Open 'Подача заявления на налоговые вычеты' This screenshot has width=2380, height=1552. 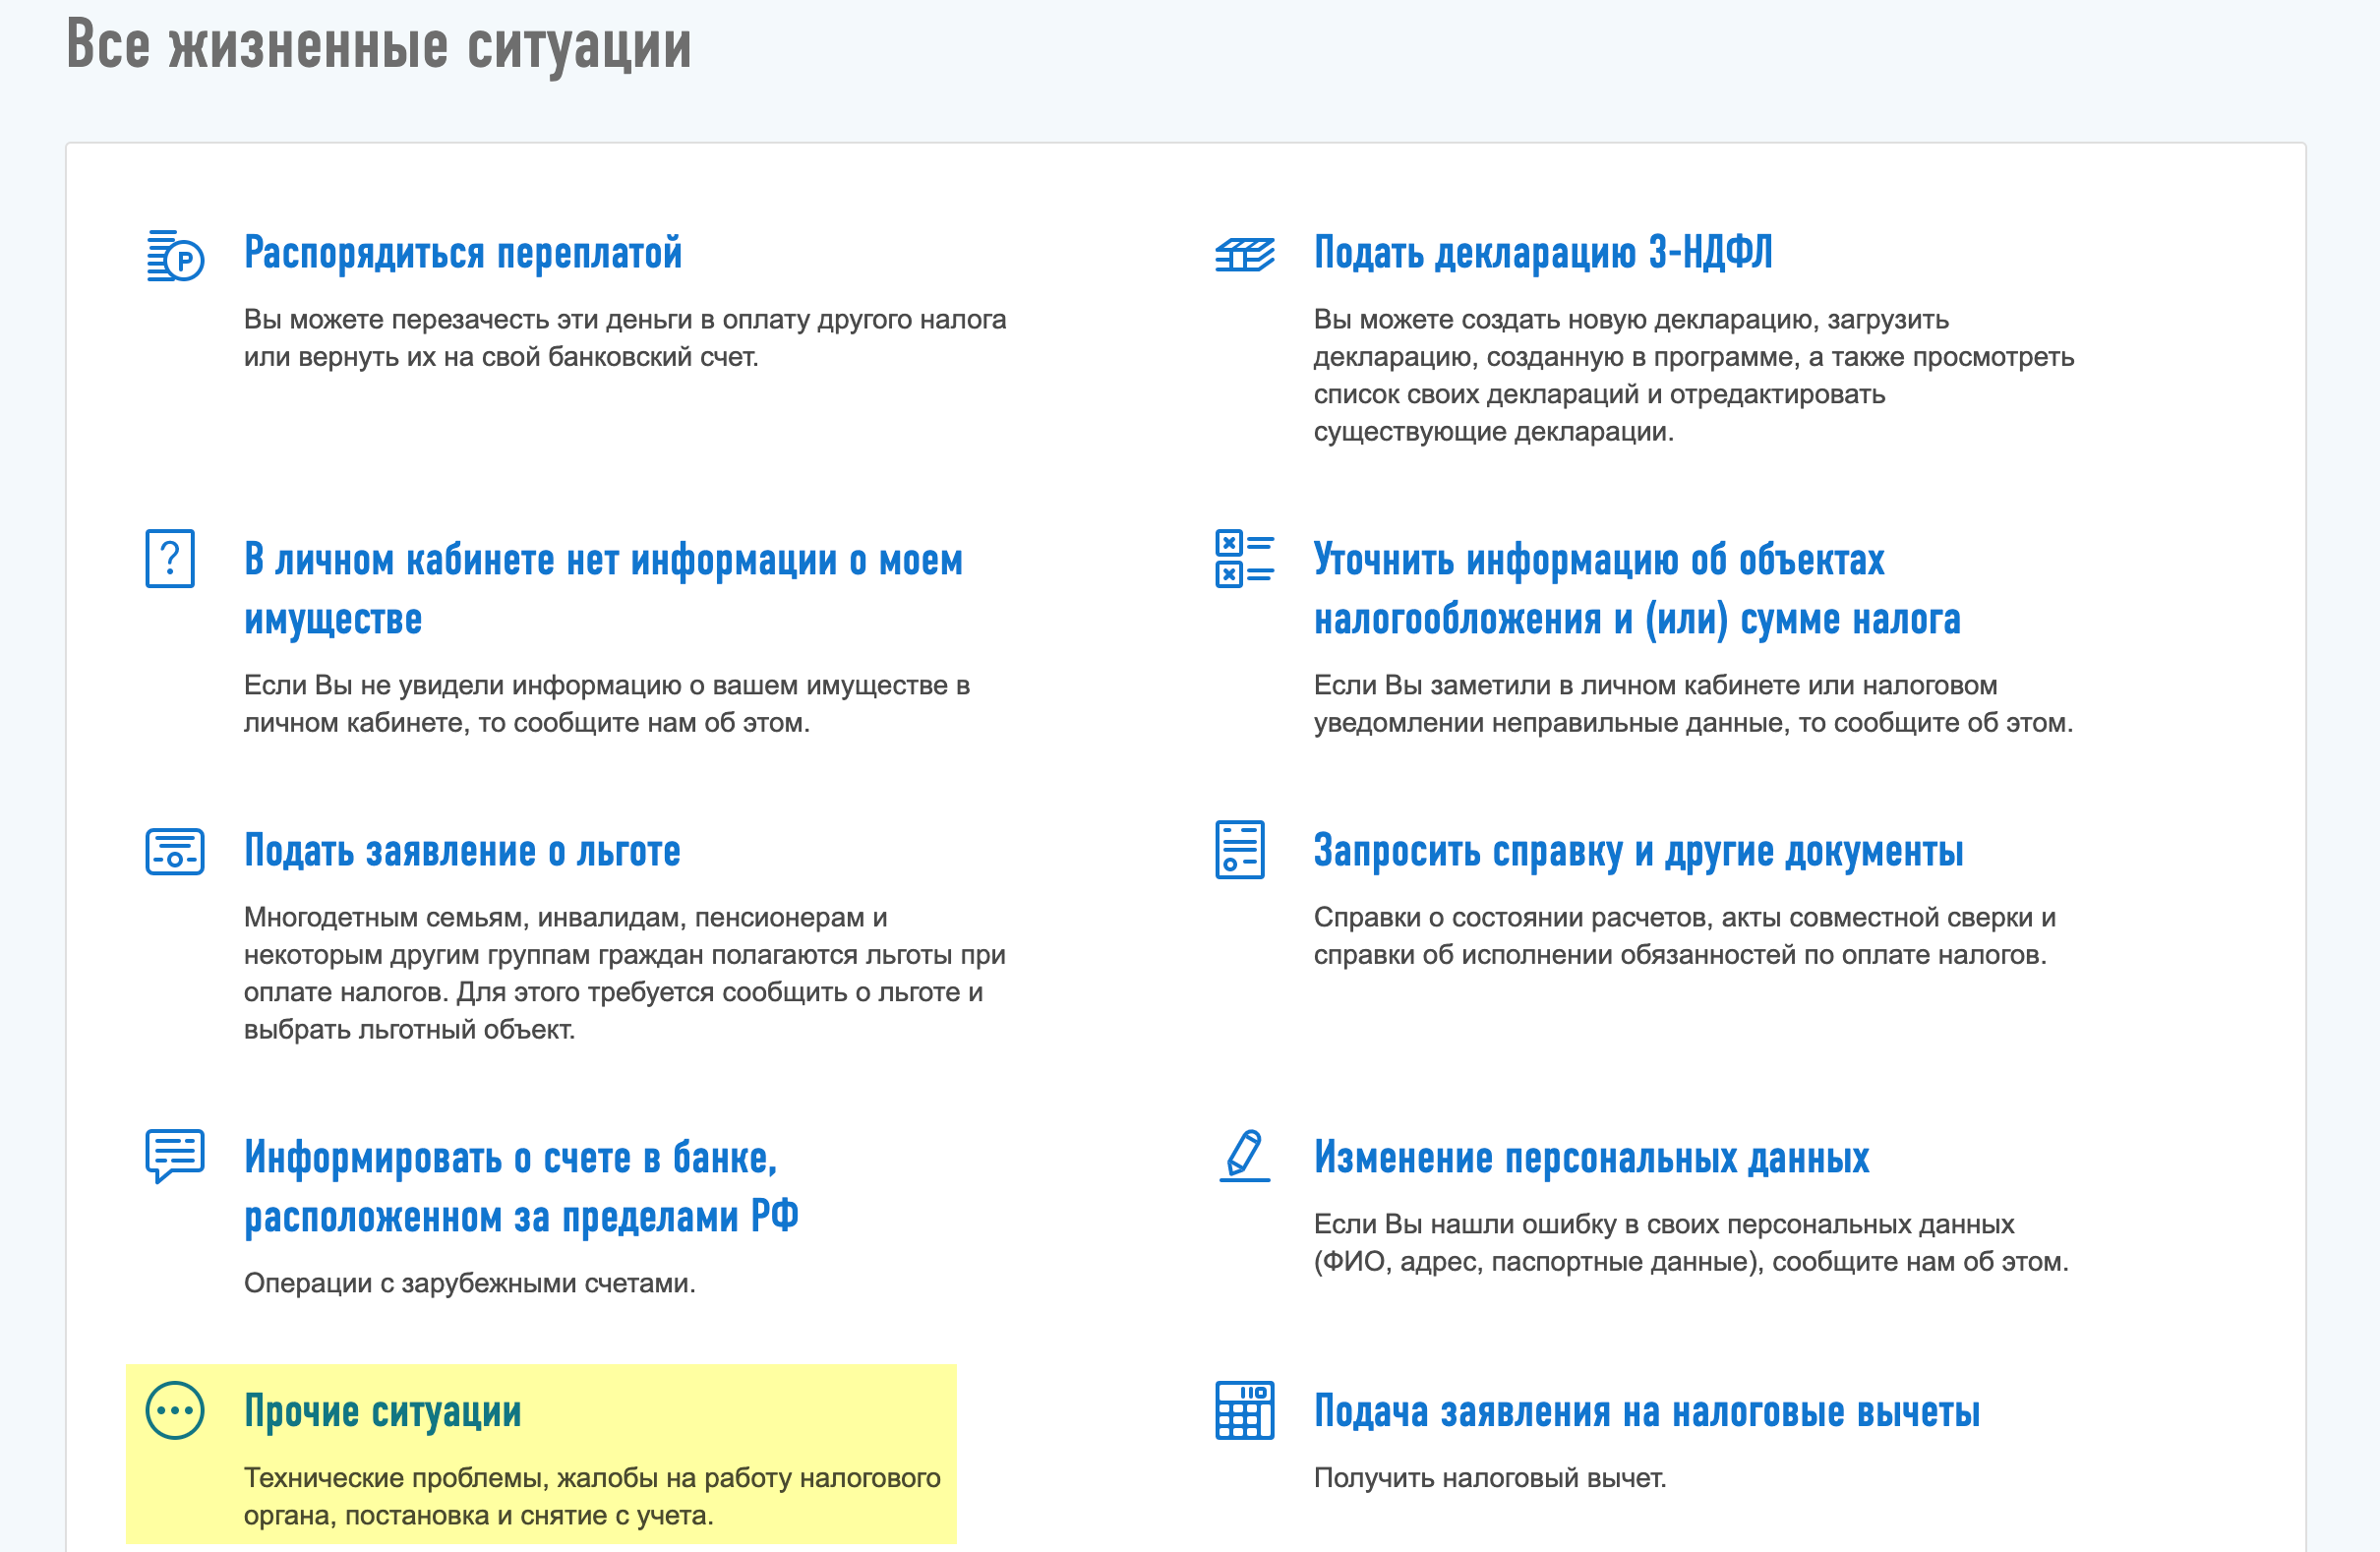pyautogui.click(x=1646, y=1412)
